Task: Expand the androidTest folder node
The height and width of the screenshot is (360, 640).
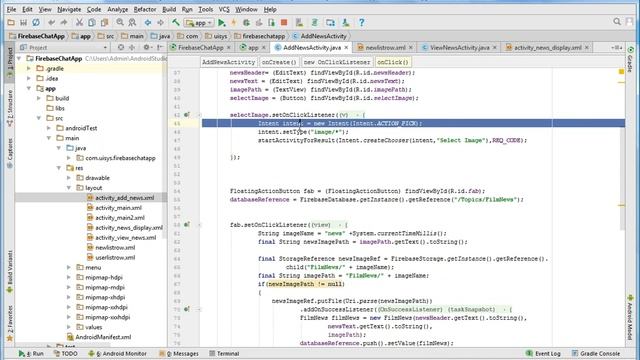Action: 49,128
